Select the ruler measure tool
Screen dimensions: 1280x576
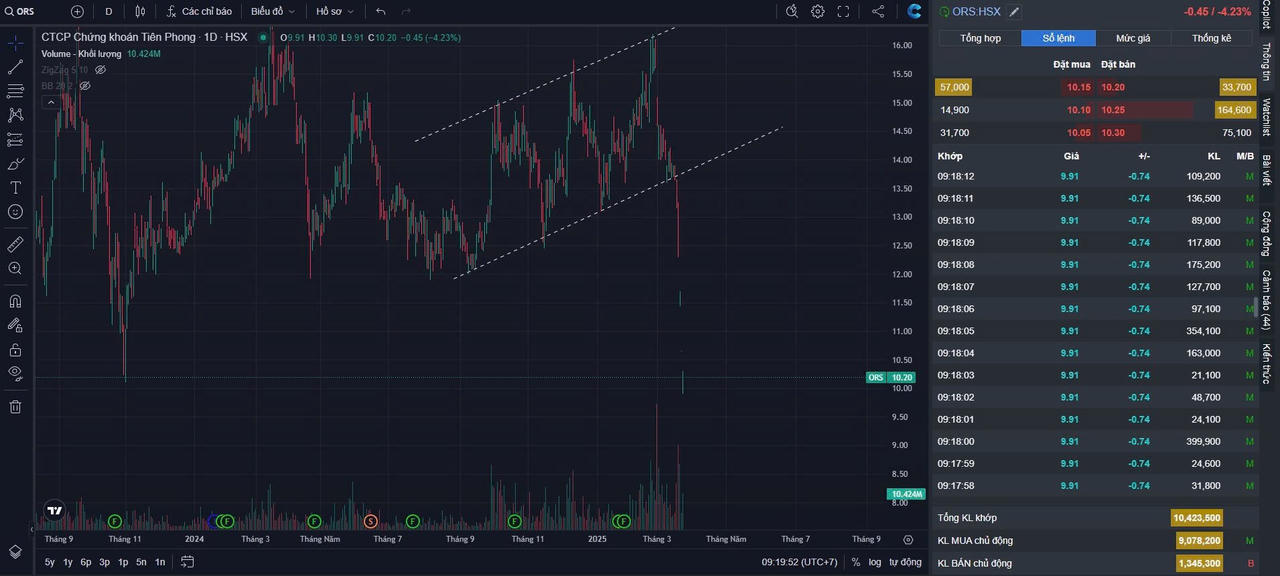[15, 244]
